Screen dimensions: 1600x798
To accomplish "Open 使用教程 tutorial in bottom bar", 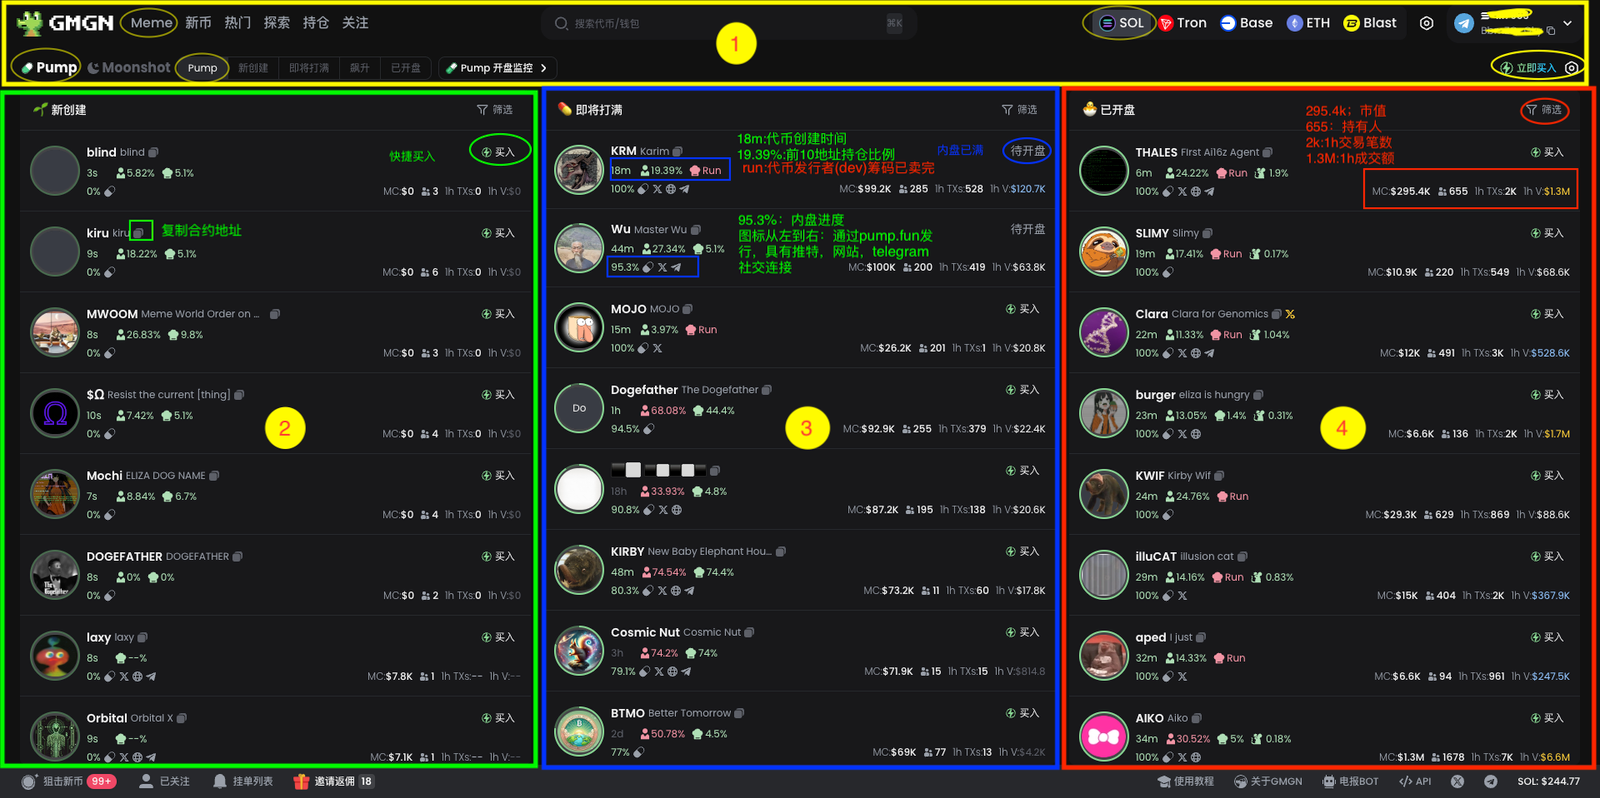I will click(1185, 781).
